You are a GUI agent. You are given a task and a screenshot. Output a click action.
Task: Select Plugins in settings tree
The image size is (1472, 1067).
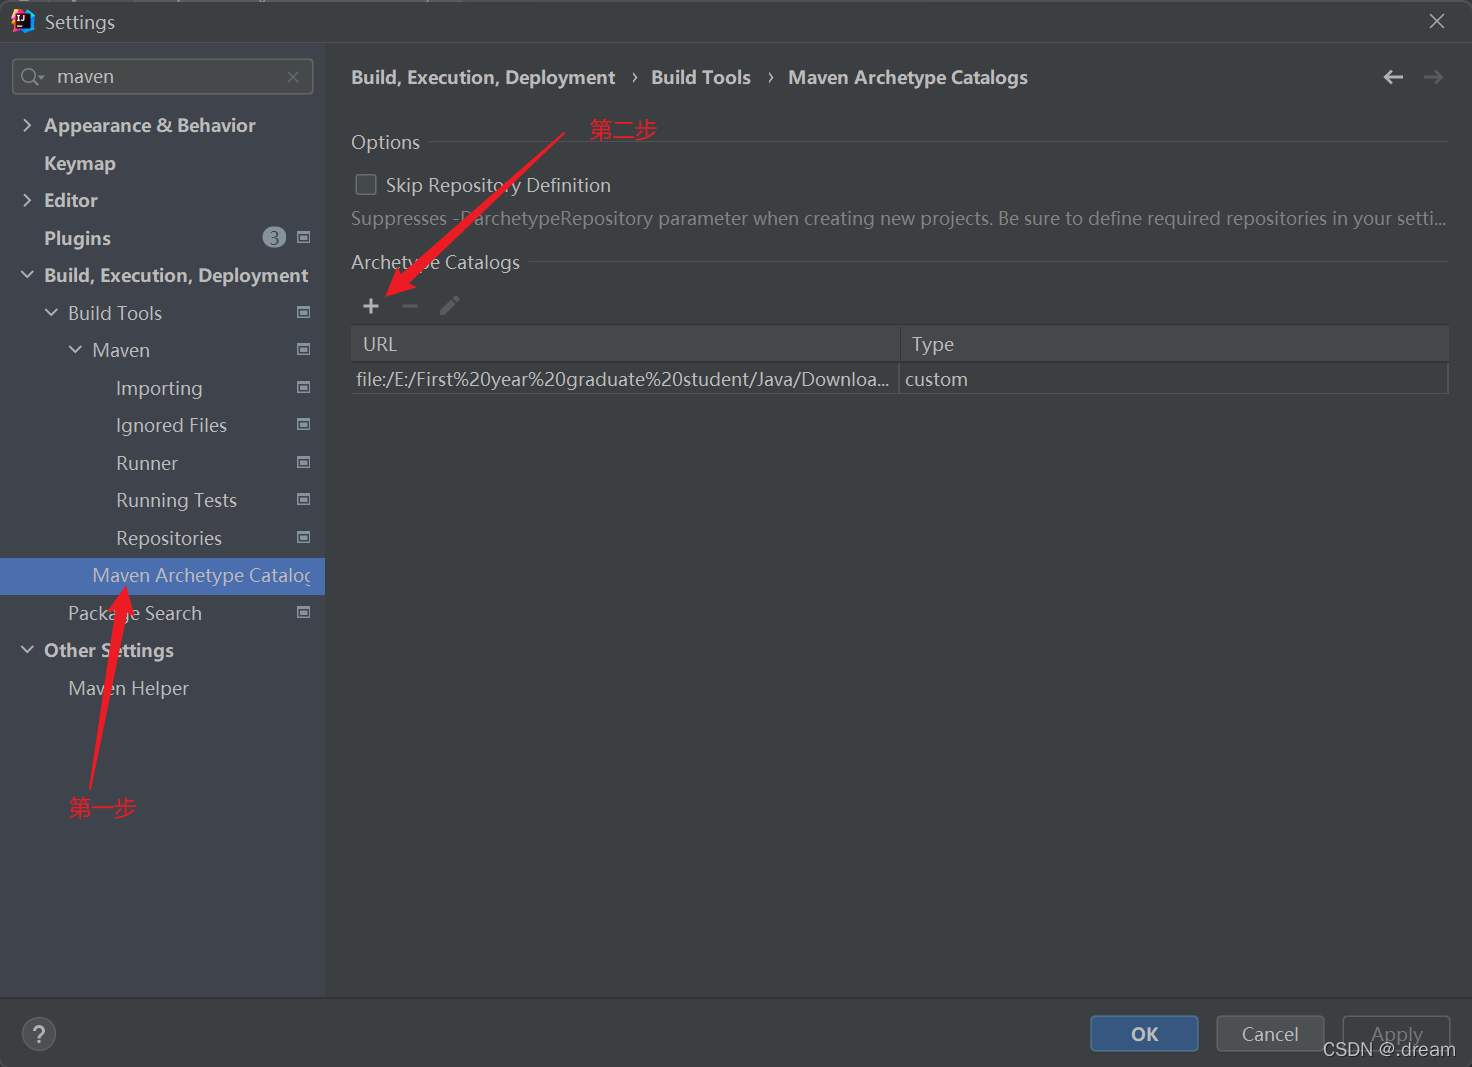click(77, 238)
